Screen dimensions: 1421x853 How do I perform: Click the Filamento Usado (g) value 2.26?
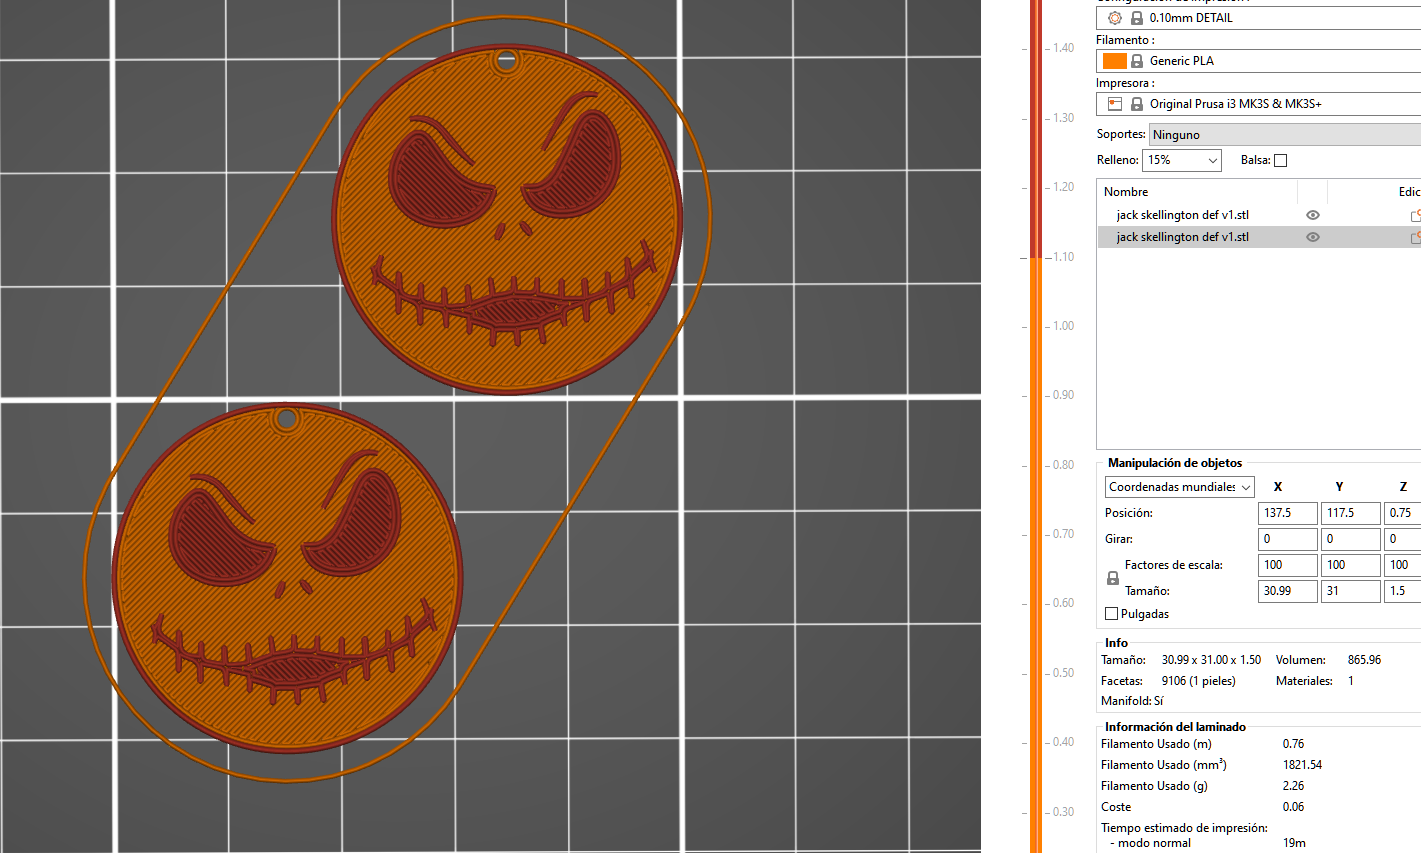coord(1293,786)
